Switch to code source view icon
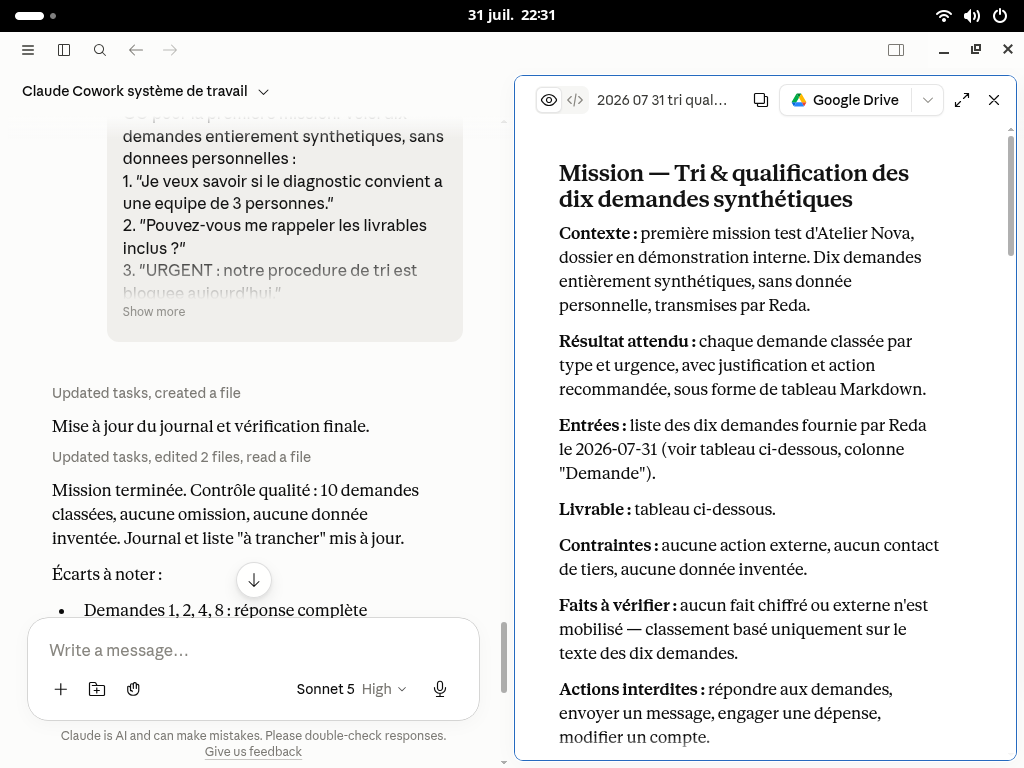 pos(575,100)
